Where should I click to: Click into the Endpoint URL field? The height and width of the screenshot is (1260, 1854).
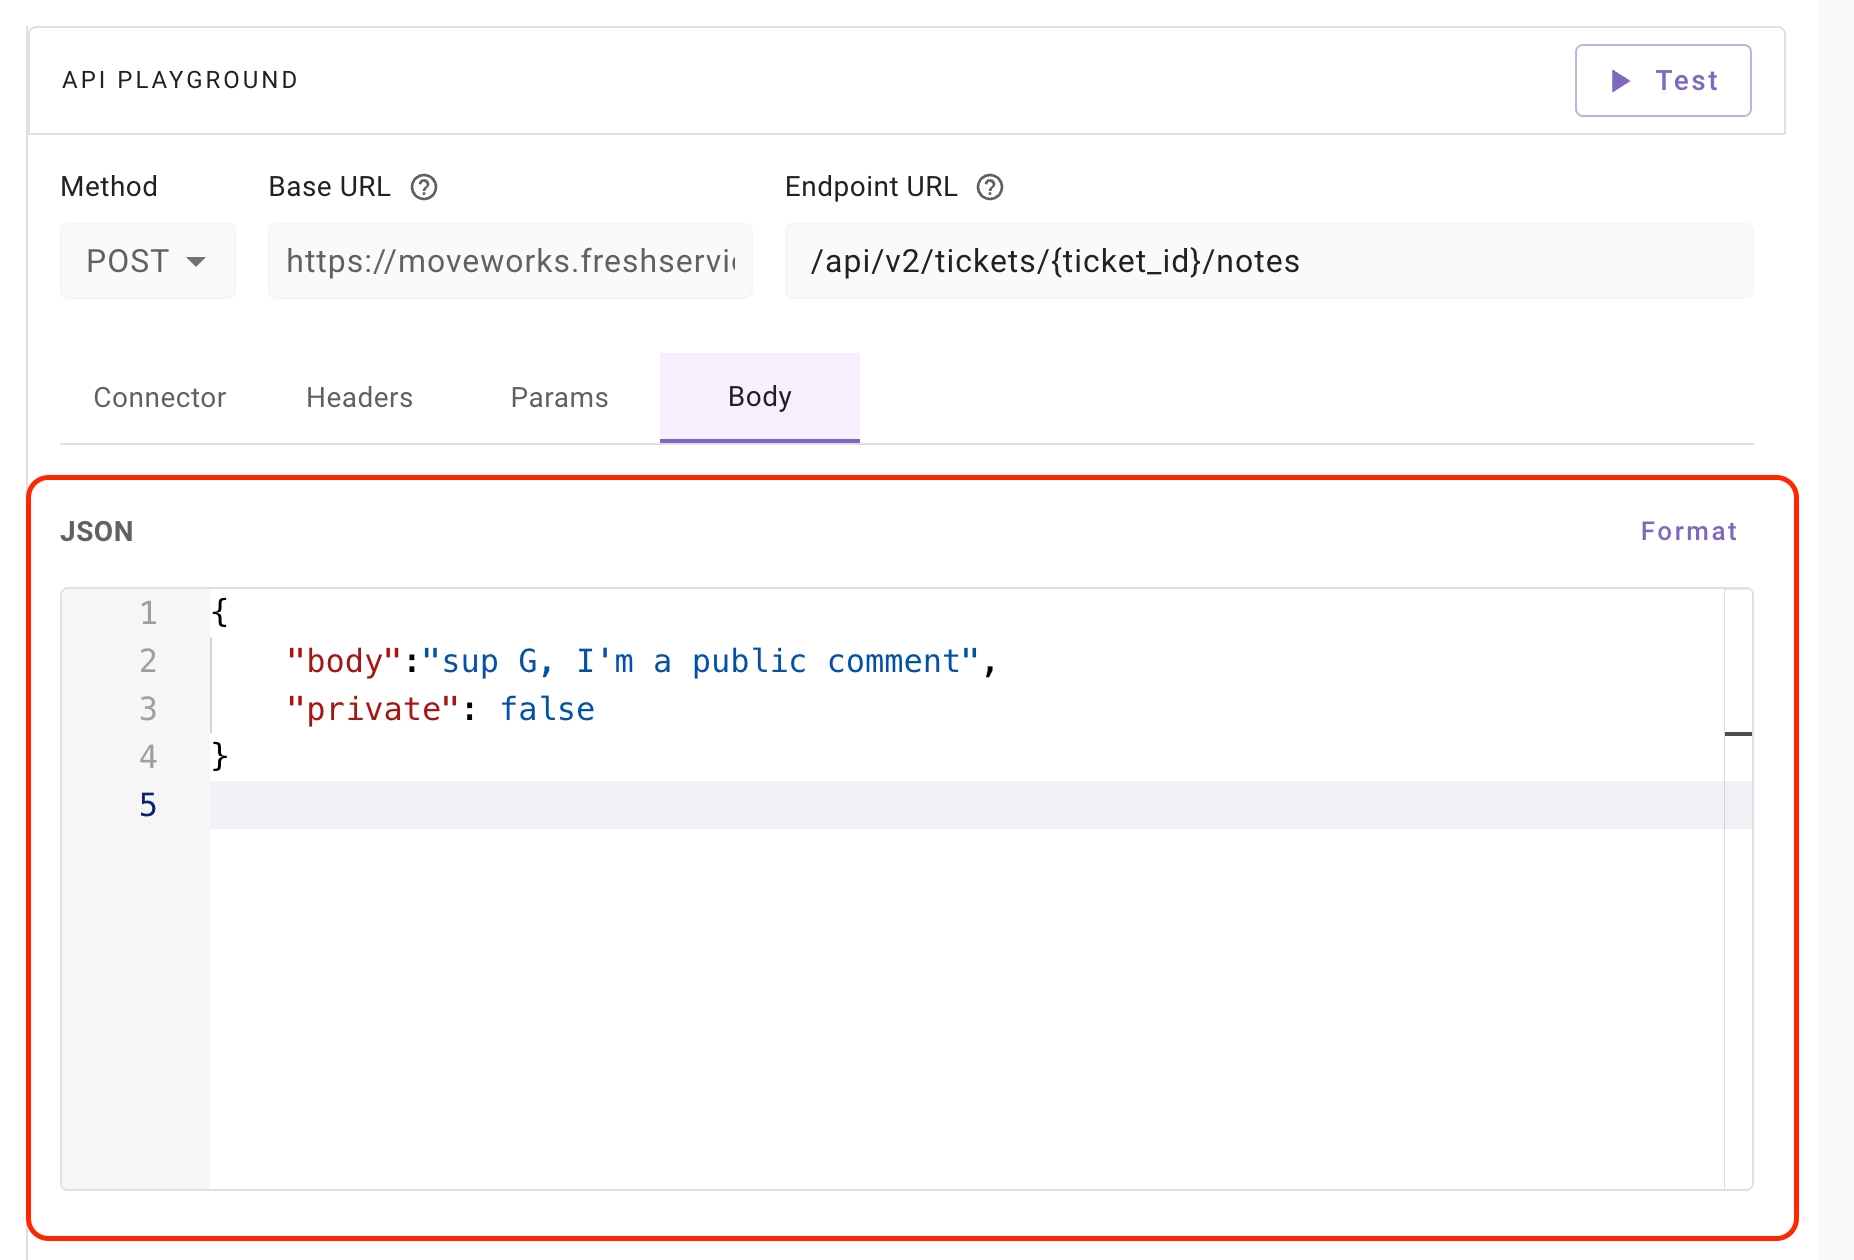tap(1268, 261)
